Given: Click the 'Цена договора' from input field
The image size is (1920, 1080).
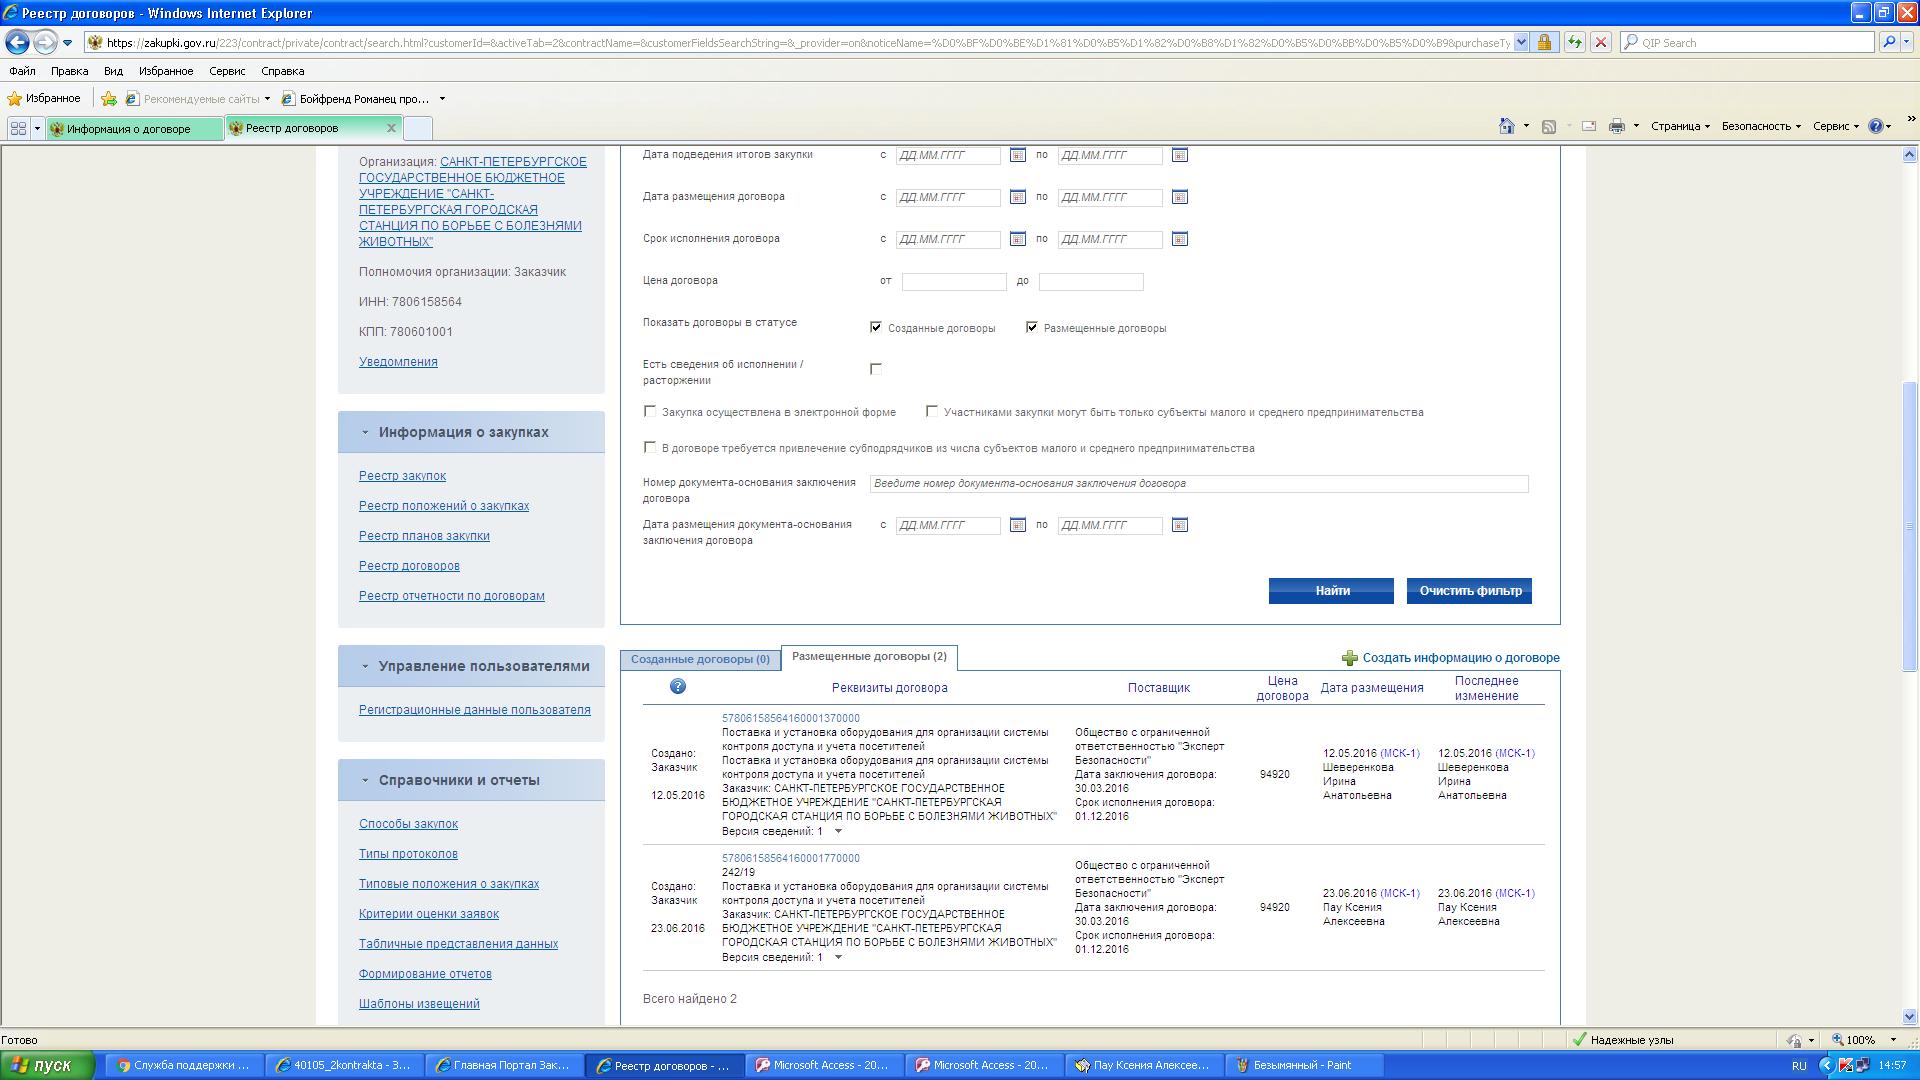Looking at the screenshot, I should coord(953,282).
